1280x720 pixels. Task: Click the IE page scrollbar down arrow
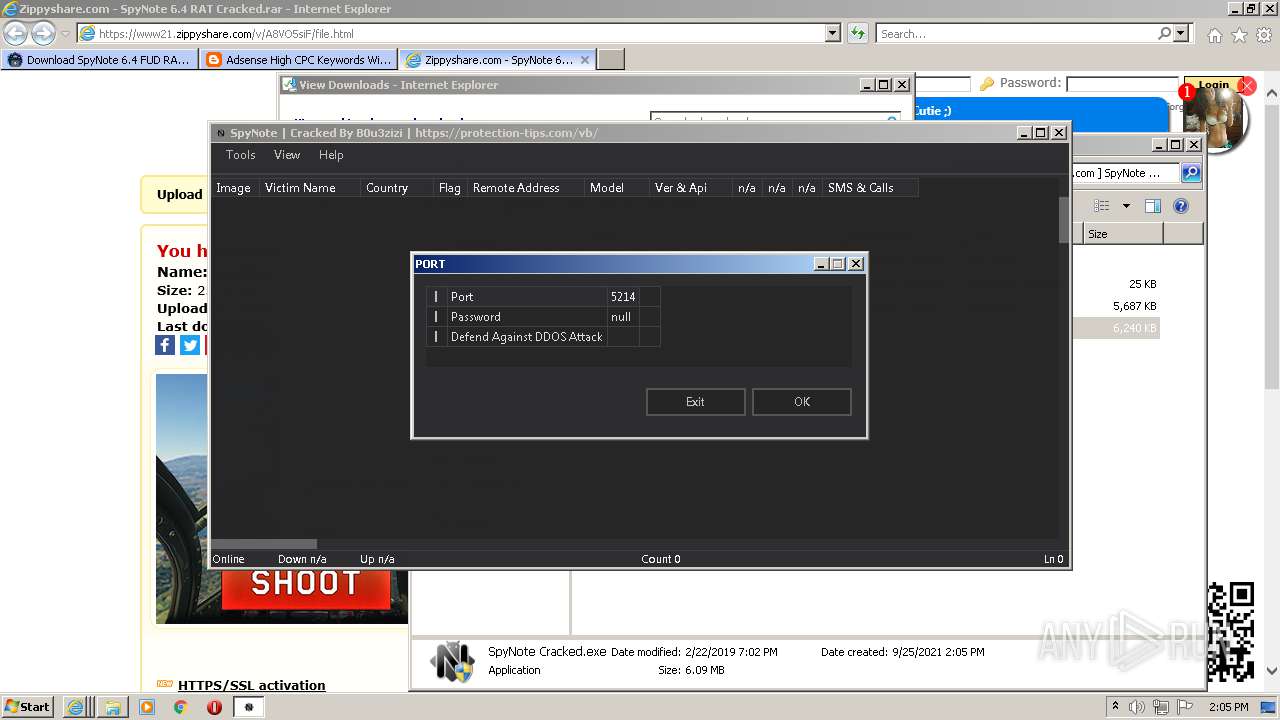1272,671
